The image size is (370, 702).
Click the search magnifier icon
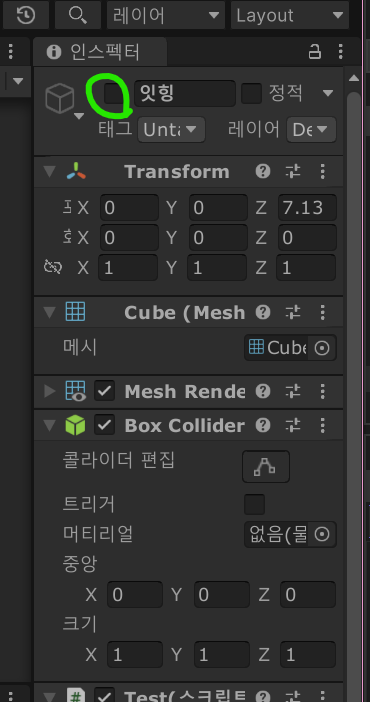[78, 16]
